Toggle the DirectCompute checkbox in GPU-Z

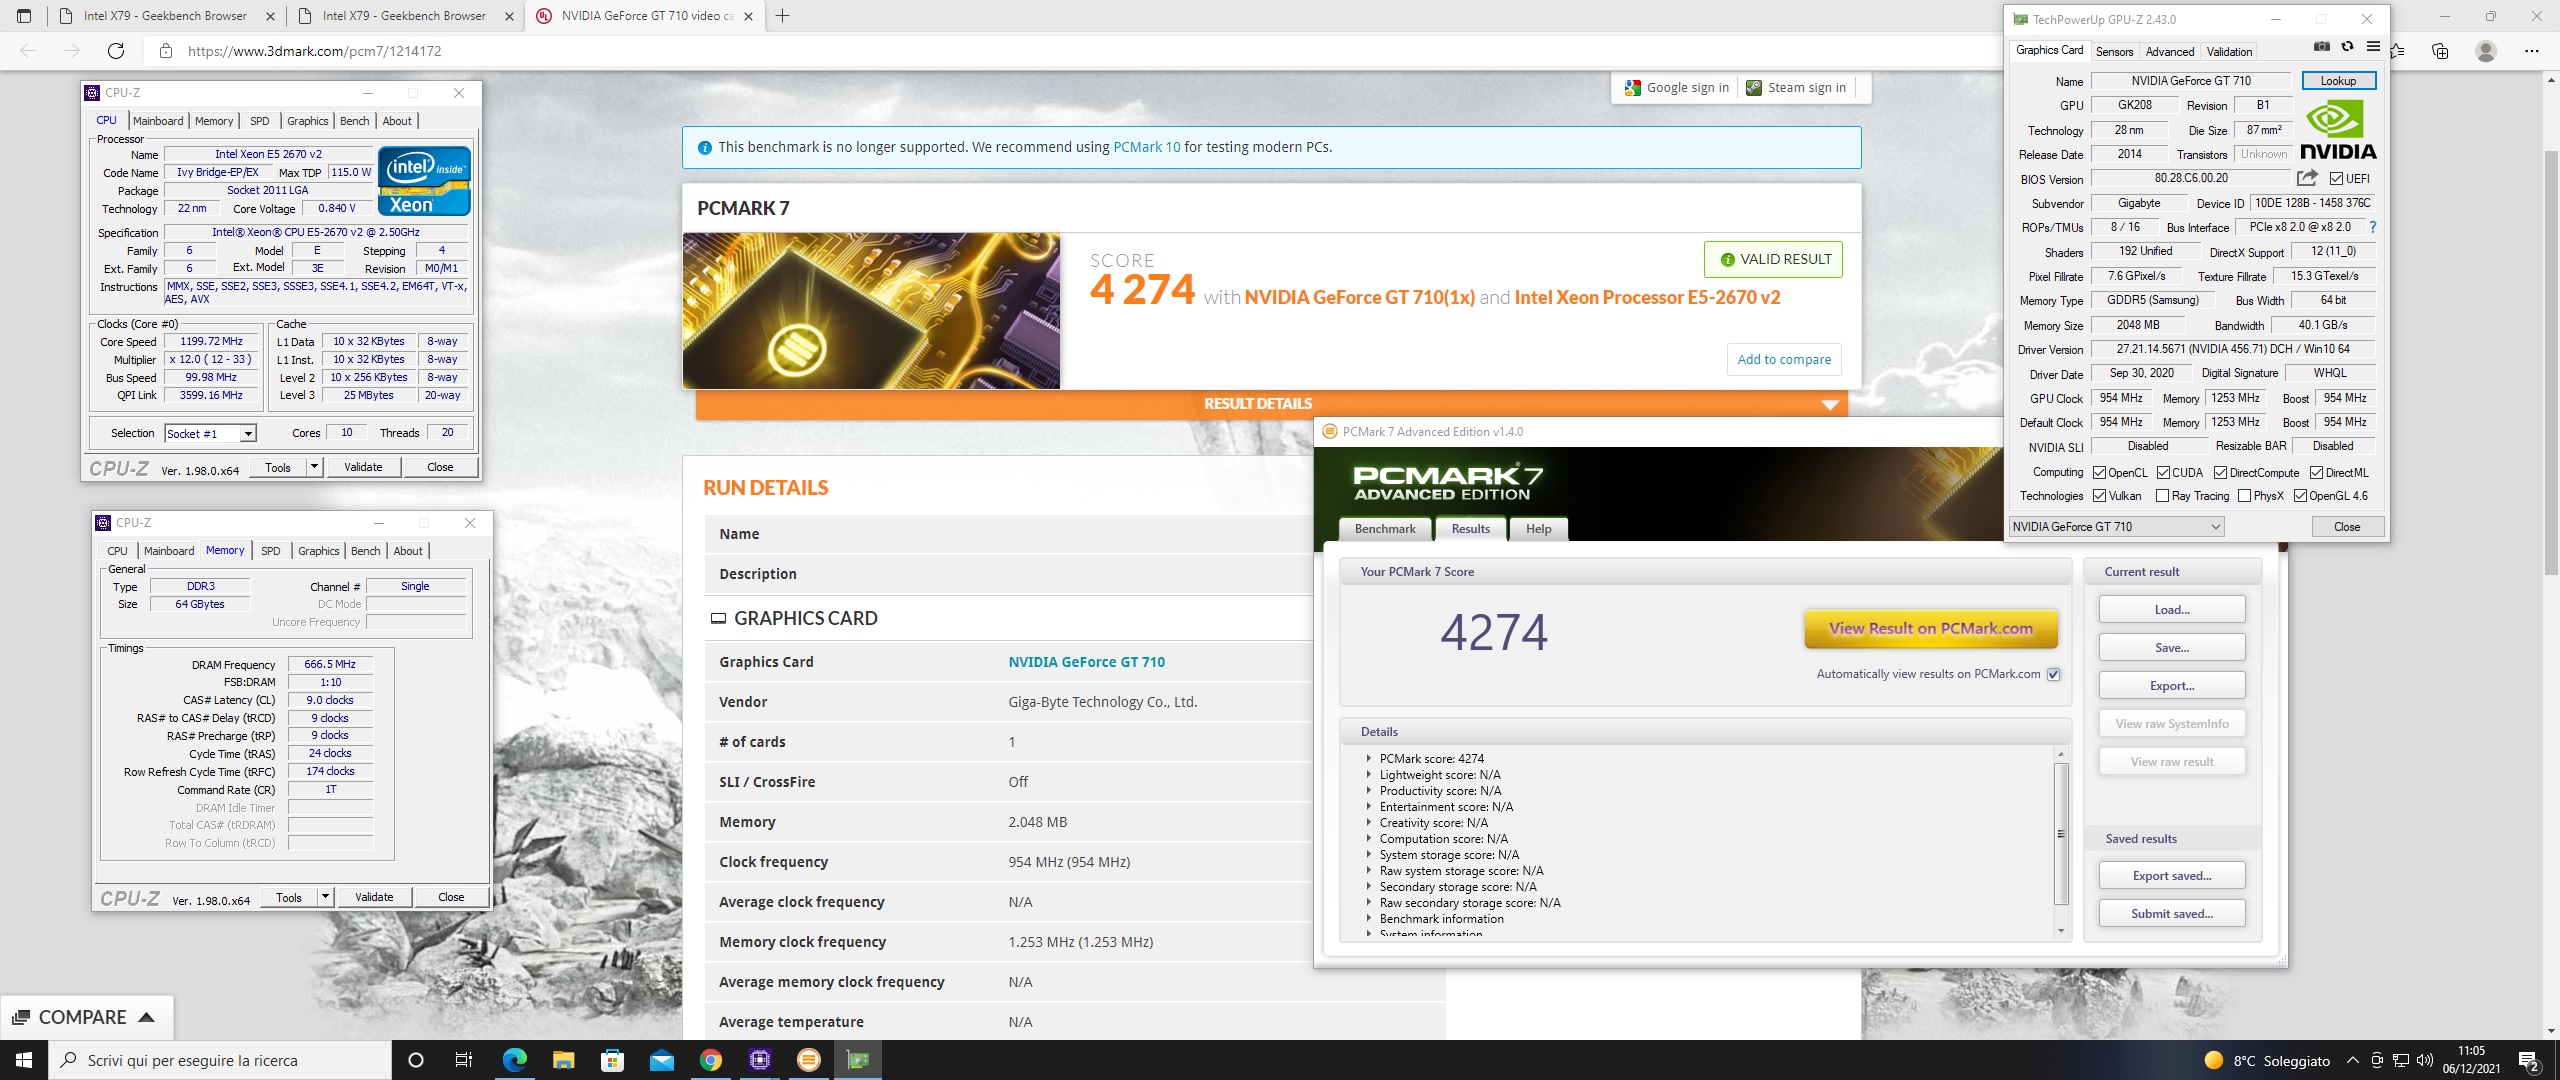click(x=2220, y=473)
